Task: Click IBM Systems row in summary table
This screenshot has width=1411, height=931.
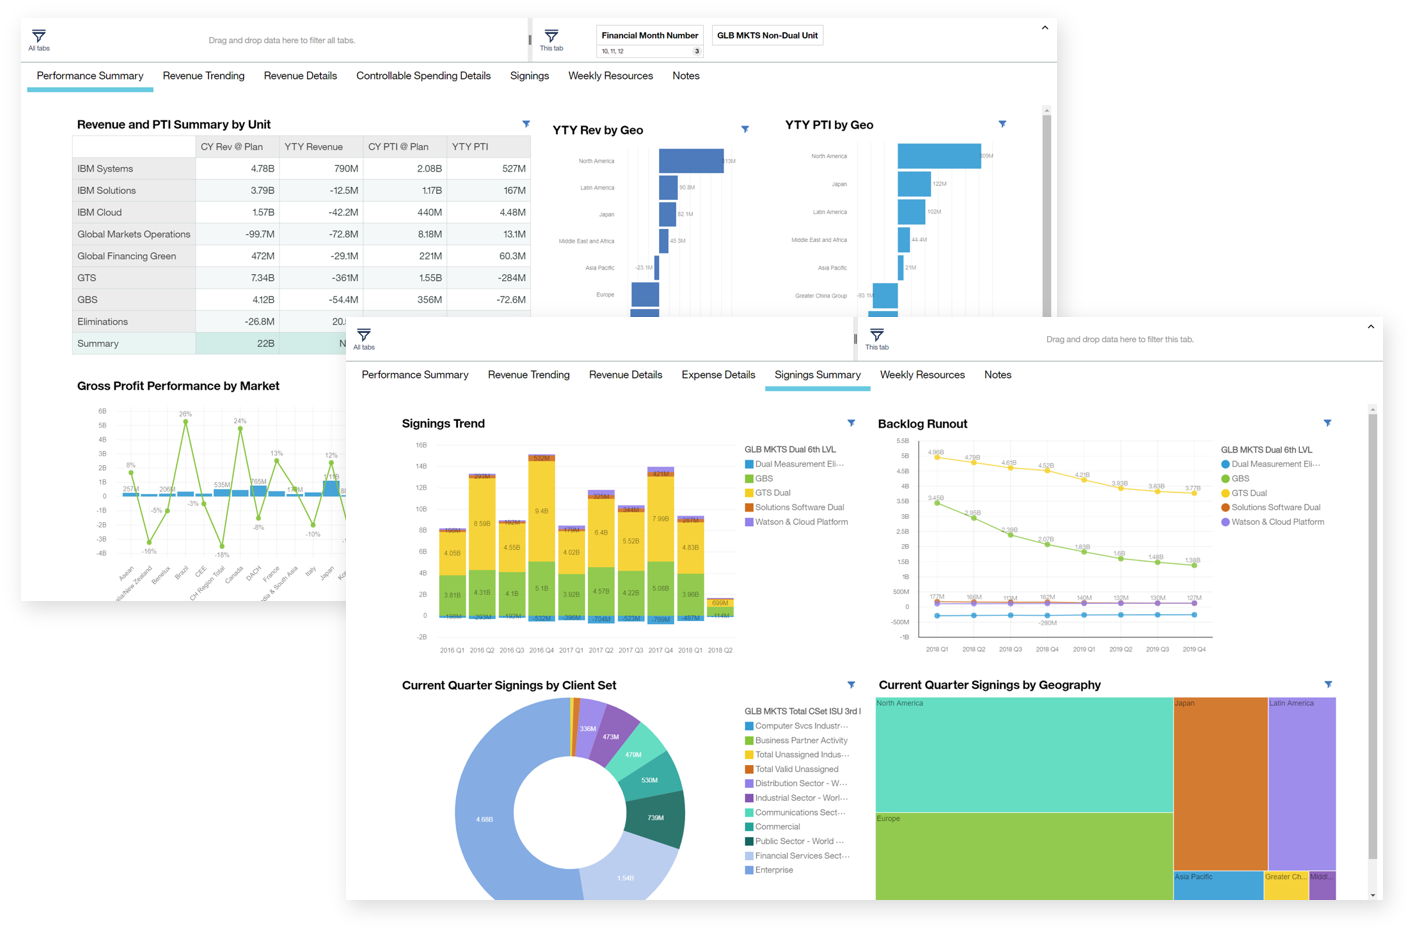Action: coord(301,169)
